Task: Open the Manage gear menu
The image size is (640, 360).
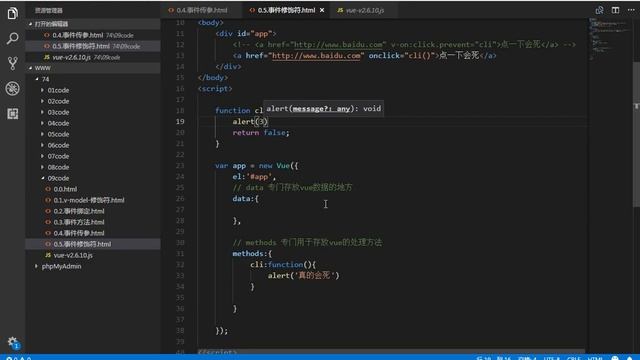Action: coord(13,342)
